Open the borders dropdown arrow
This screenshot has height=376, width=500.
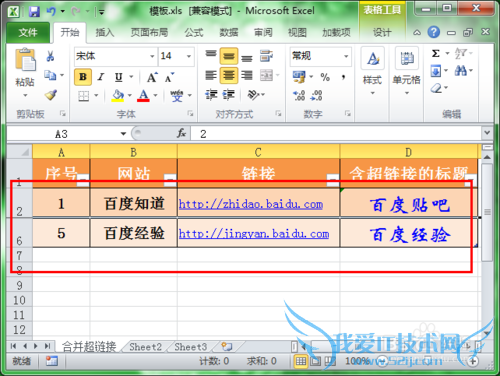(x=96, y=96)
